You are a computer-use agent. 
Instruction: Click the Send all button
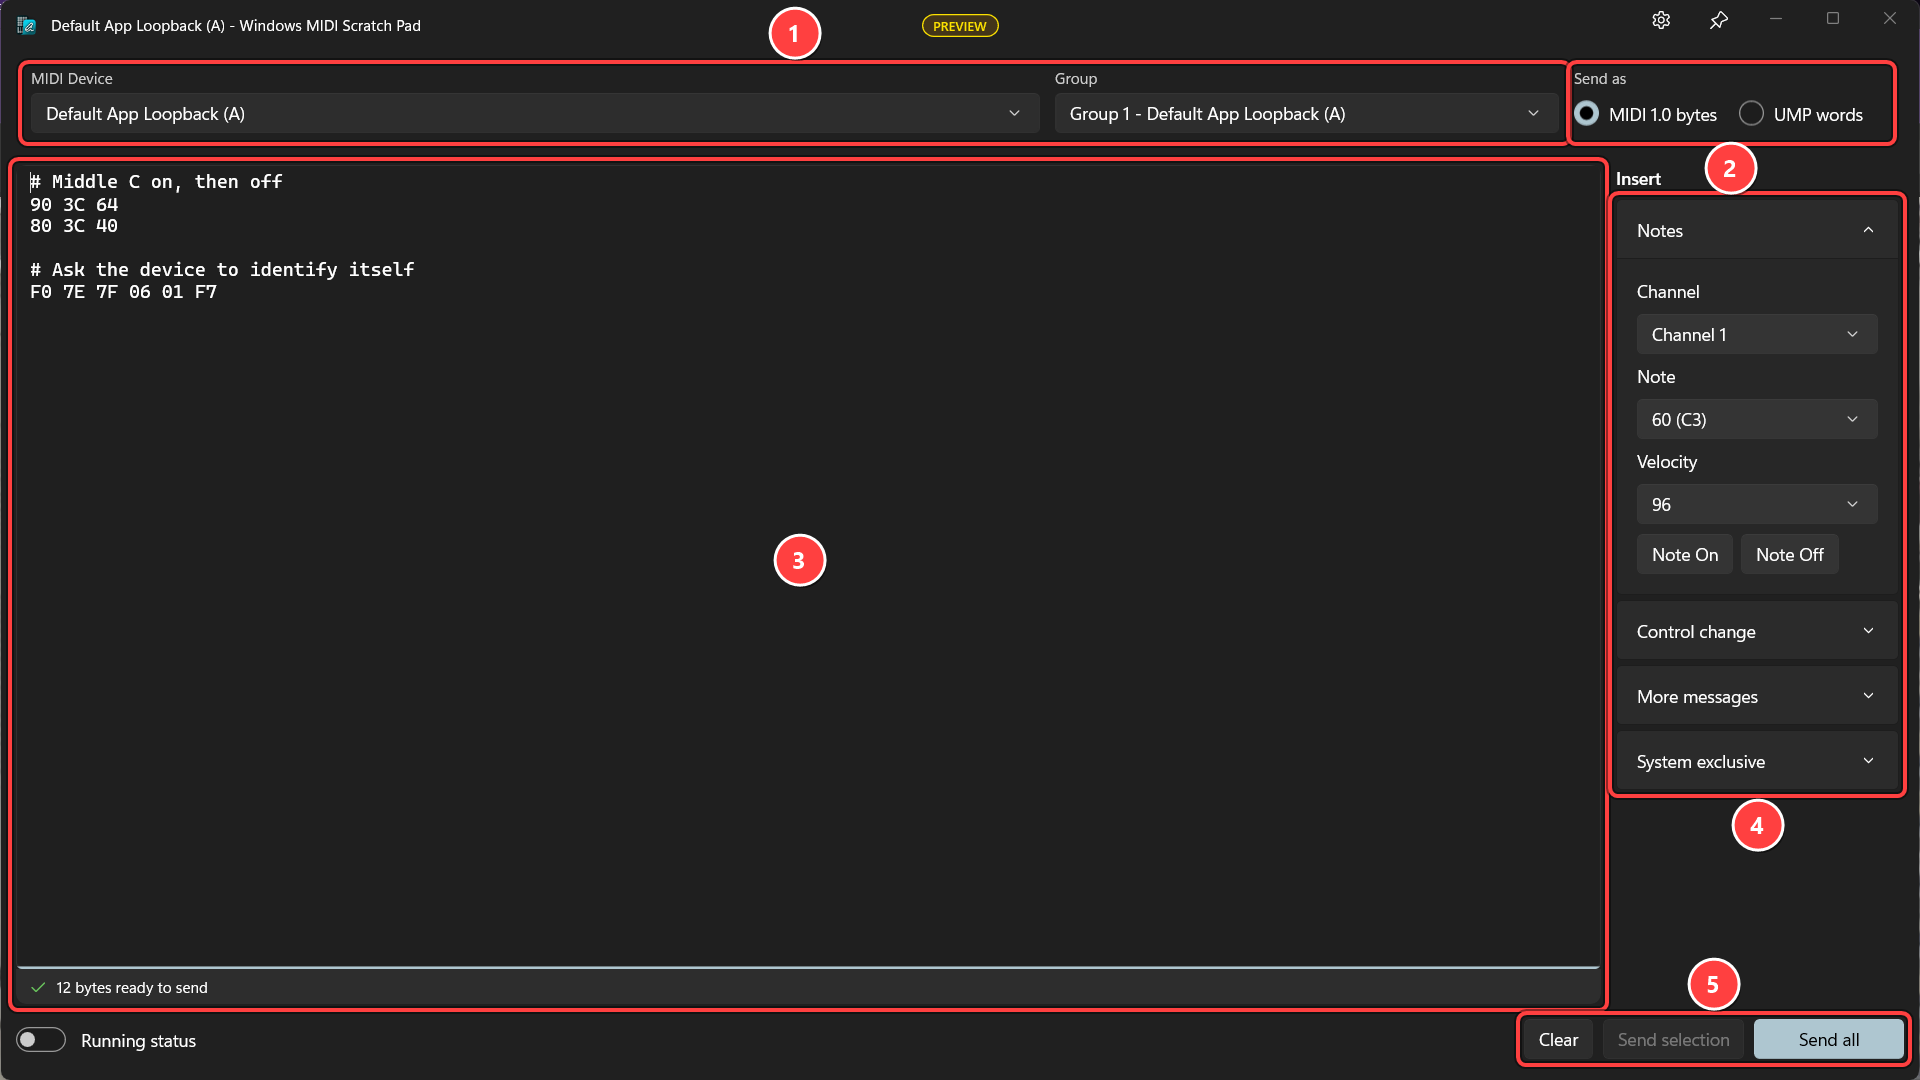1829,1040
